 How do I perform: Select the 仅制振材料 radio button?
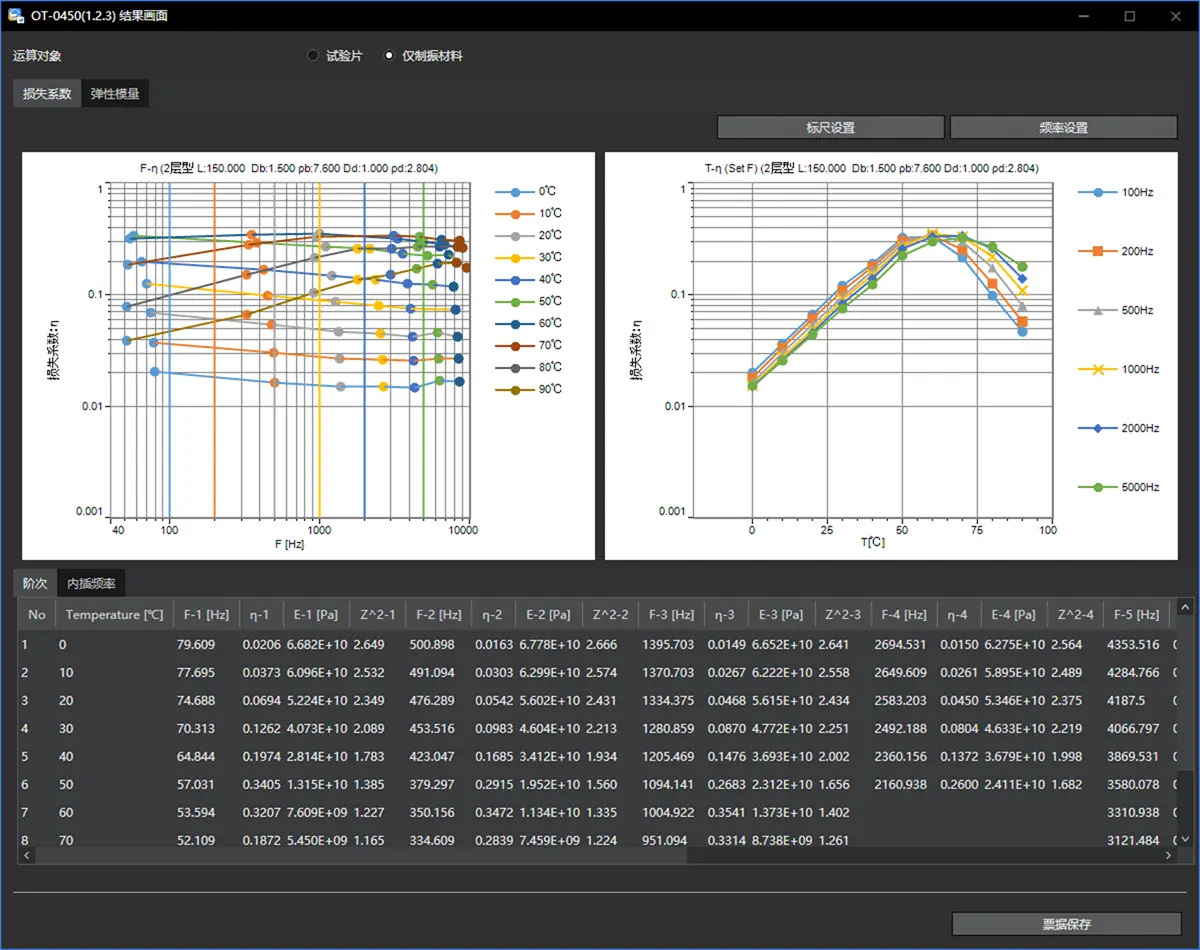[390, 56]
